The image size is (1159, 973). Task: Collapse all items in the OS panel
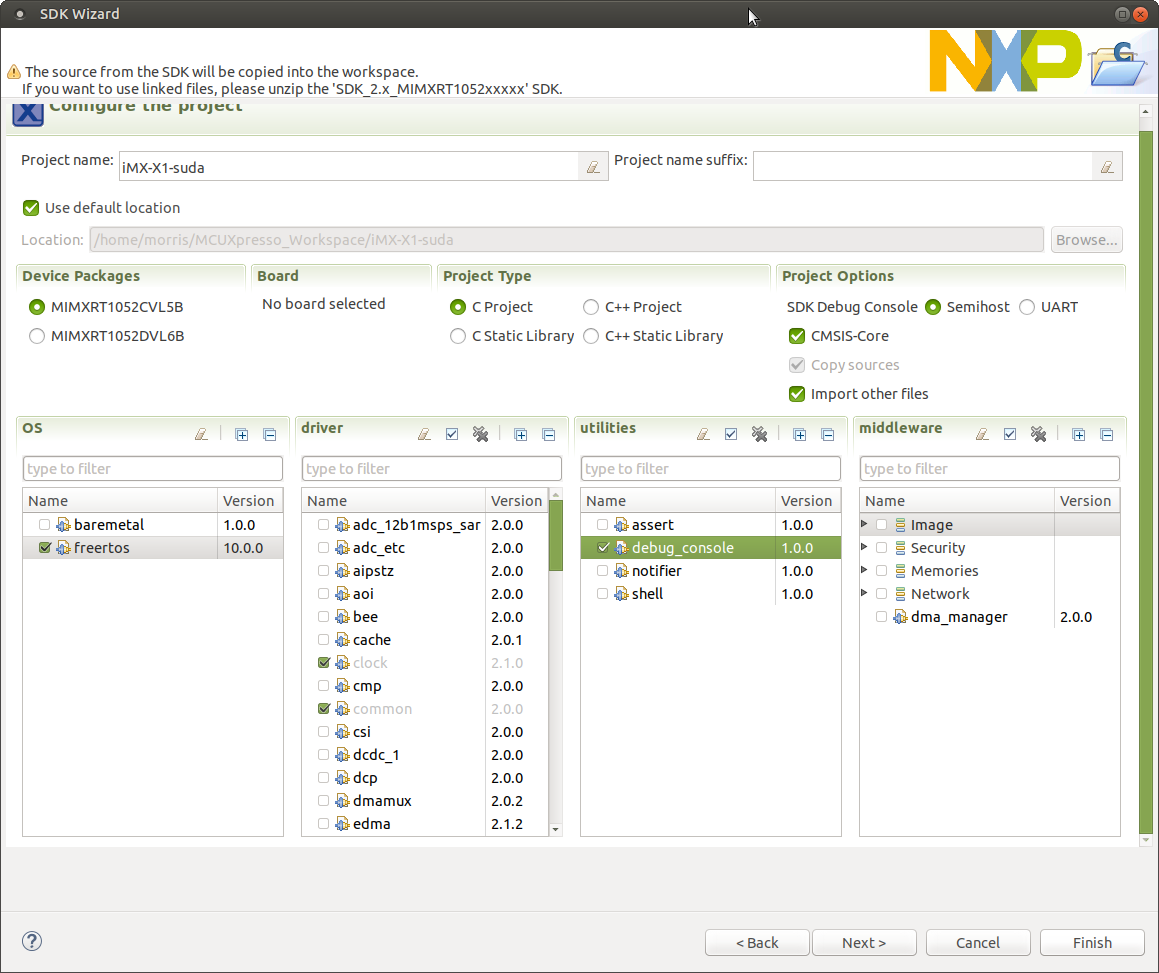[x=270, y=434]
